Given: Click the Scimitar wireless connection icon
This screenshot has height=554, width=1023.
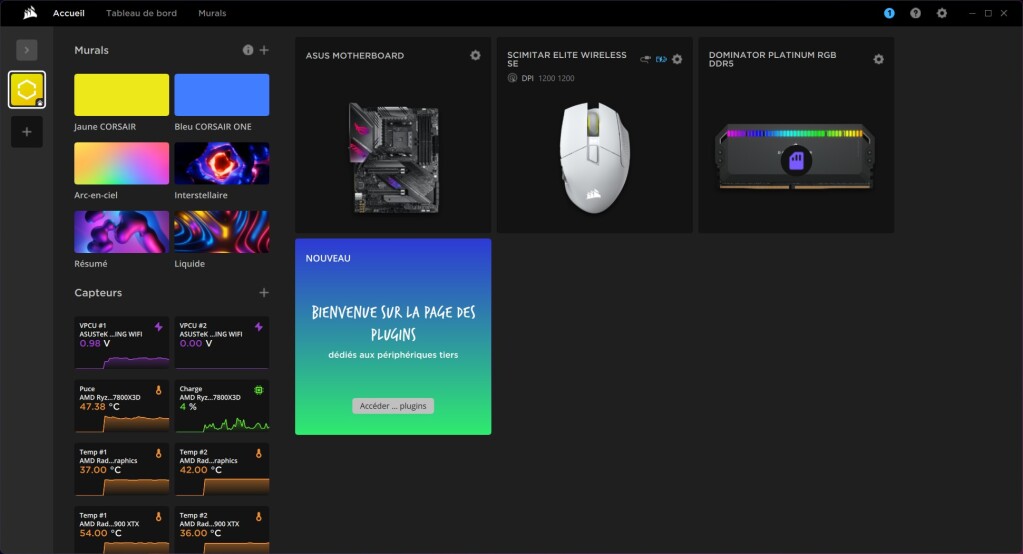Looking at the screenshot, I should pos(645,59).
